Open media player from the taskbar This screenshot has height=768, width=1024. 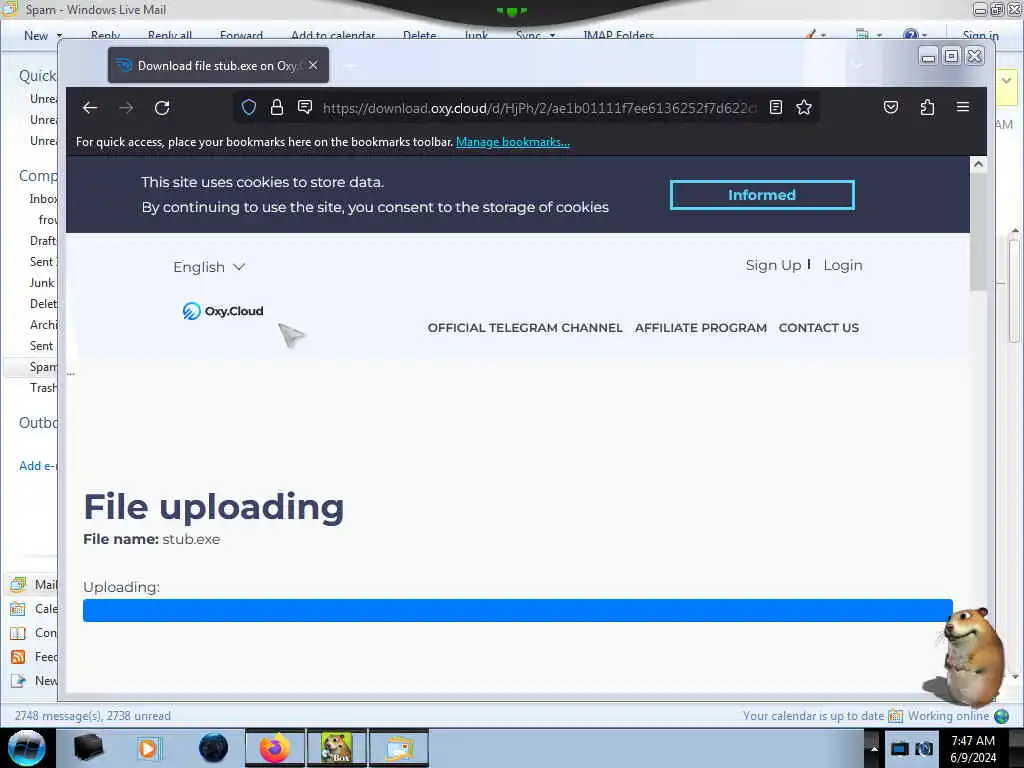(x=148, y=748)
